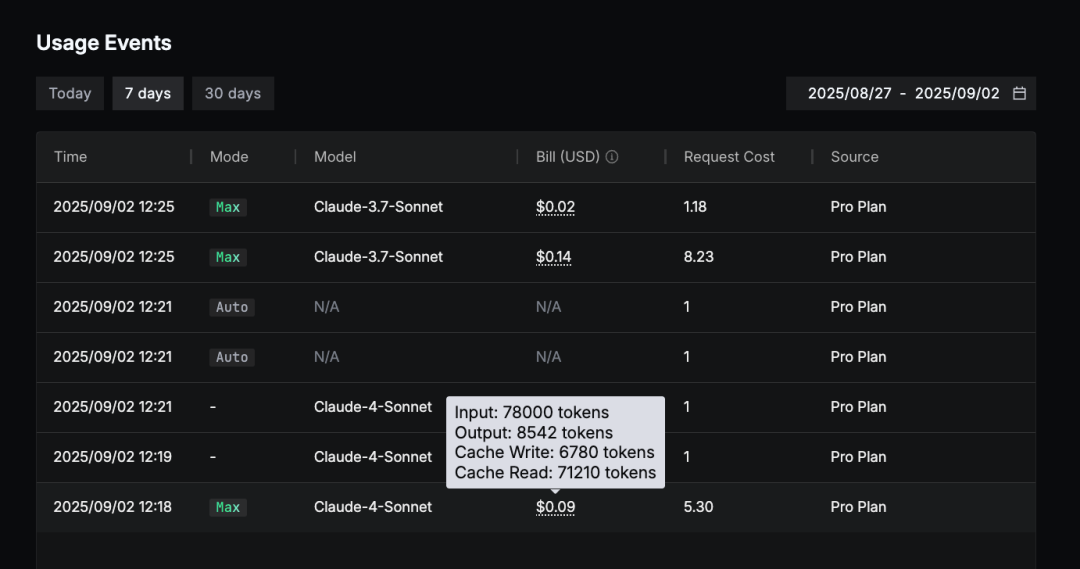The height and width of the screenshot is (569, 1080).
Task: Click the info icon beside Bill (USD)
Action: tap(612, 157)
